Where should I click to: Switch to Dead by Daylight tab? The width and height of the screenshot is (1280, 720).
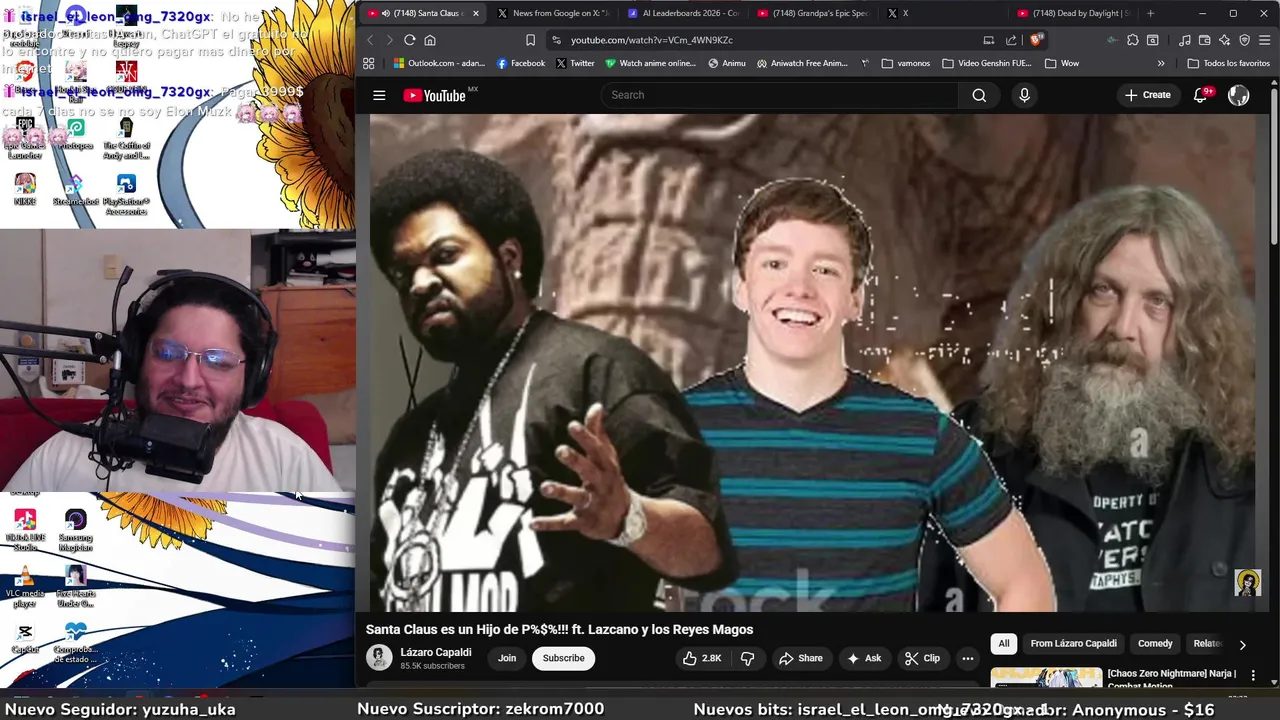coord(1074,13)
